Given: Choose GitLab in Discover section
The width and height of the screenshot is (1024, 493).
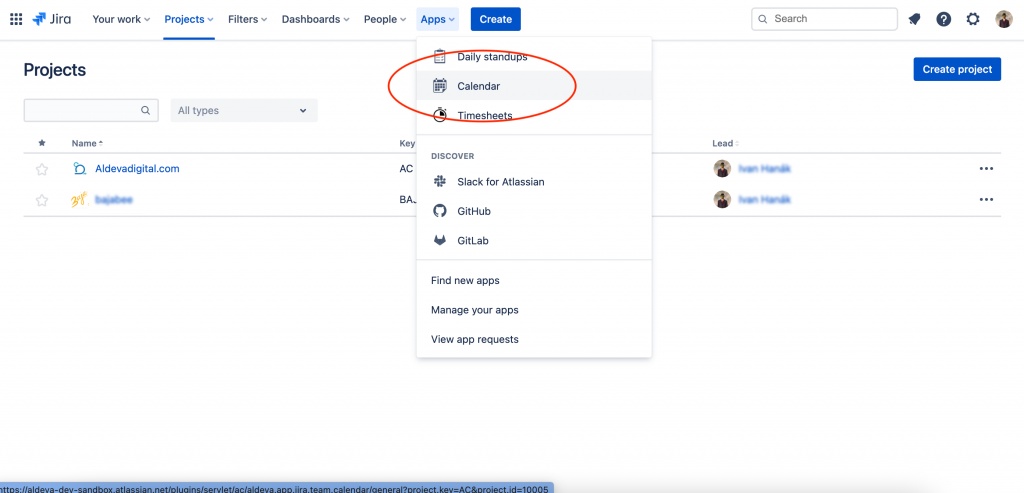Looking at the screenshot, I should tap(534, 240).
